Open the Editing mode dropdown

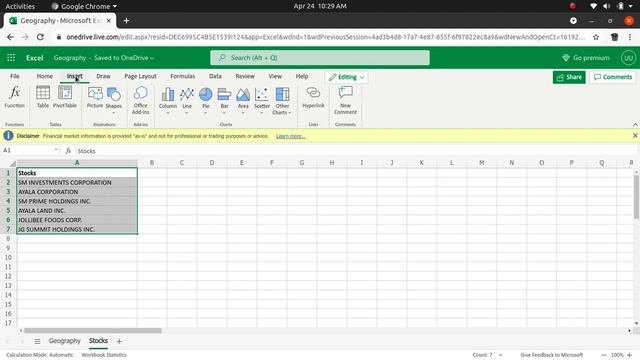click(347, 77)
